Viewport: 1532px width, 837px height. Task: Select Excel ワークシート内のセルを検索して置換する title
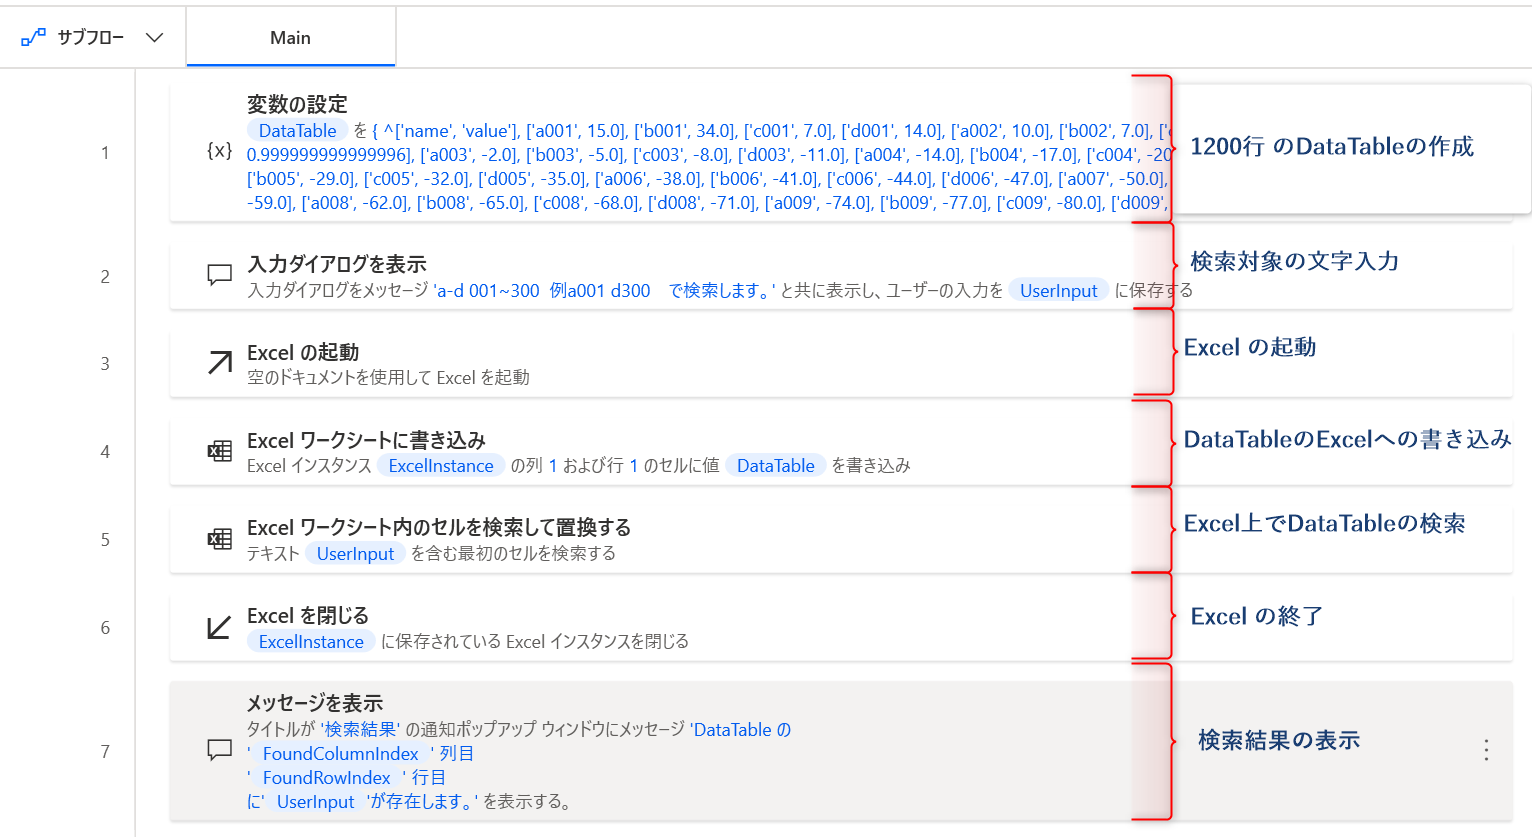click(x=439, y=527)
